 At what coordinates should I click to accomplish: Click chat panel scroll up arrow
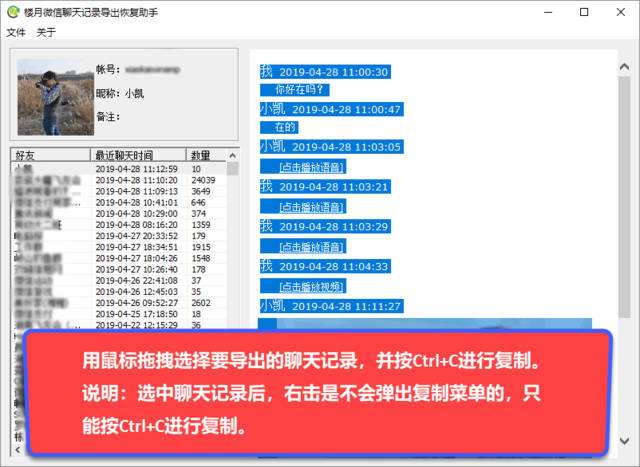click(x=624, y=67)
